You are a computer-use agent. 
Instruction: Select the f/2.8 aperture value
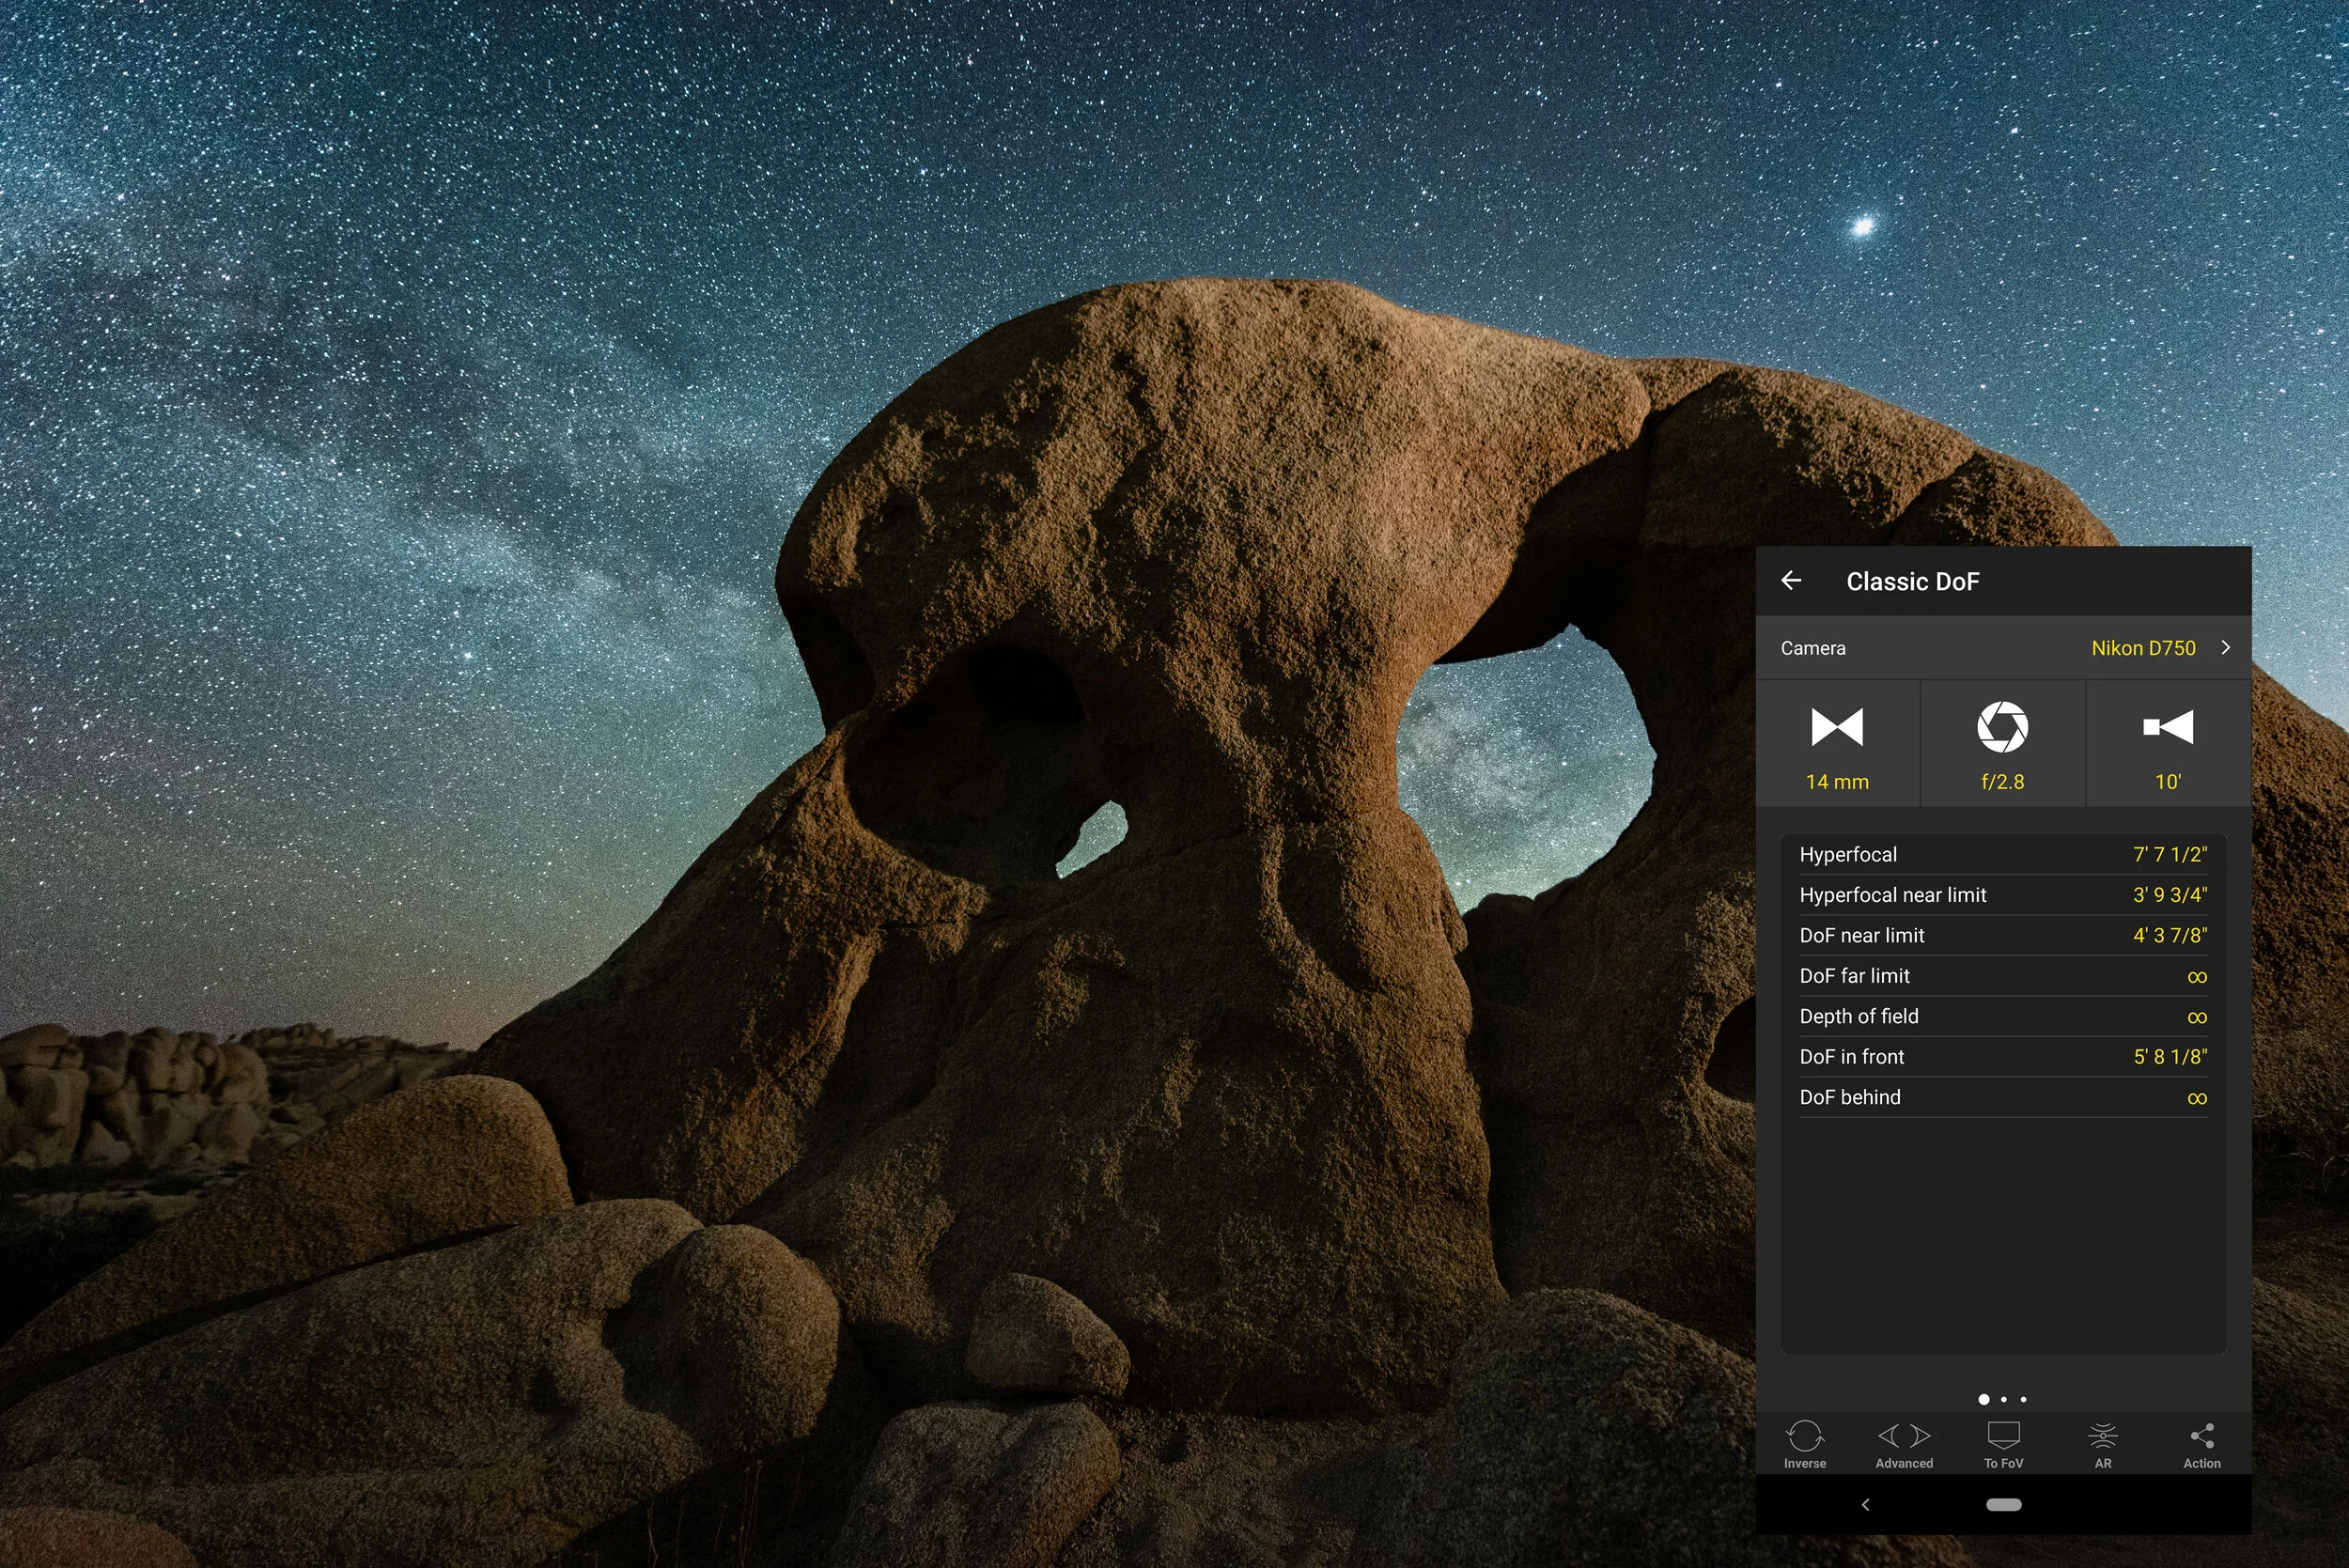click(2002, 782)
